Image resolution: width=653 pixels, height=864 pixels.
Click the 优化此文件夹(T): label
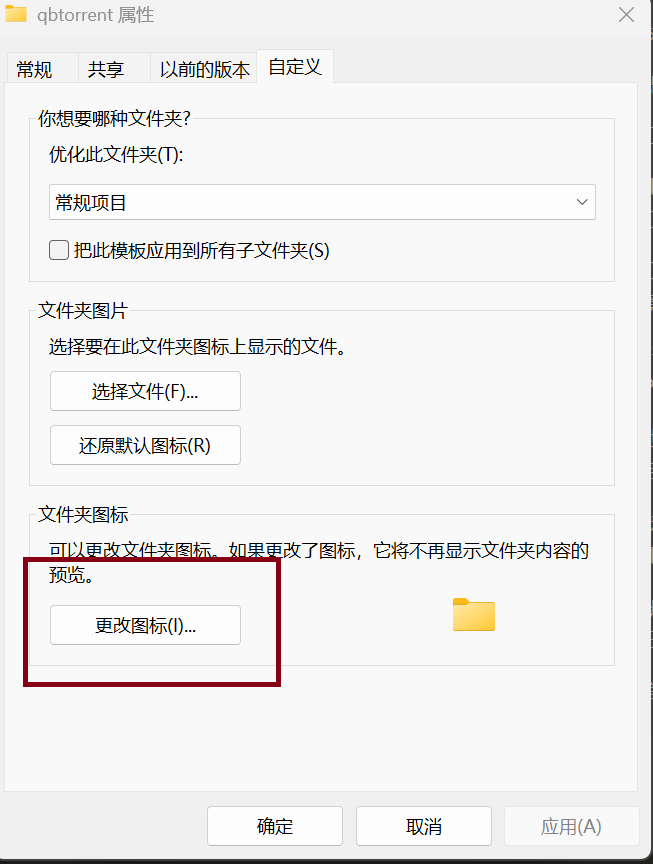[117, 155]
